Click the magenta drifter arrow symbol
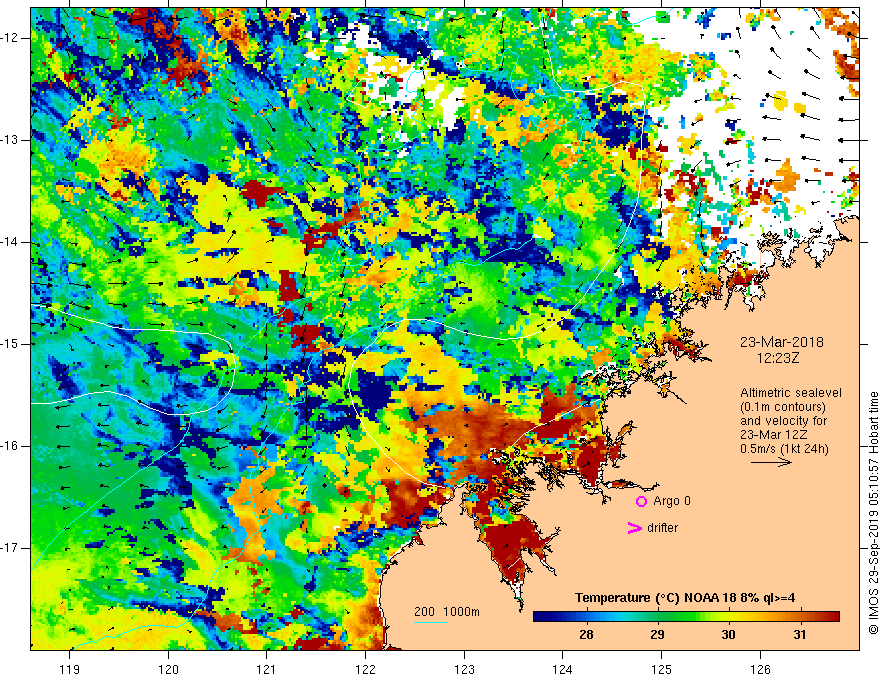This screenshot has width=880, height=680. pos(635,528)
